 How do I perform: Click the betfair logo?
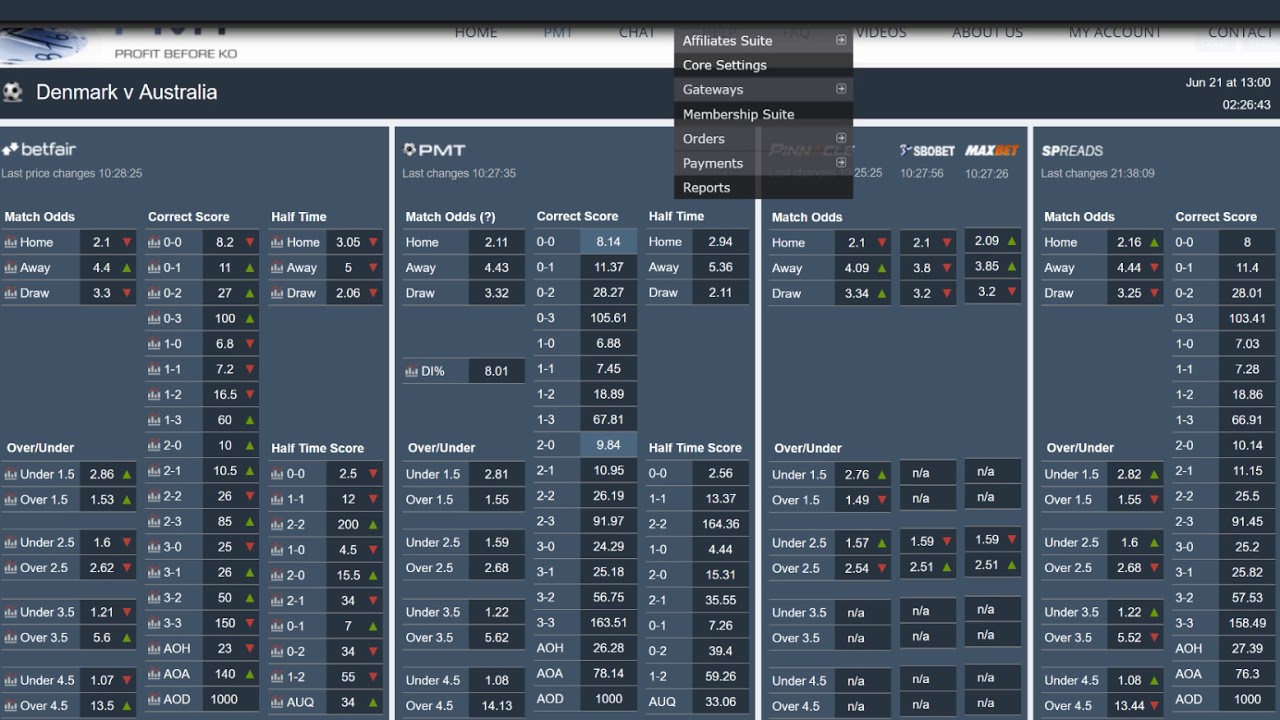(39, 149)
